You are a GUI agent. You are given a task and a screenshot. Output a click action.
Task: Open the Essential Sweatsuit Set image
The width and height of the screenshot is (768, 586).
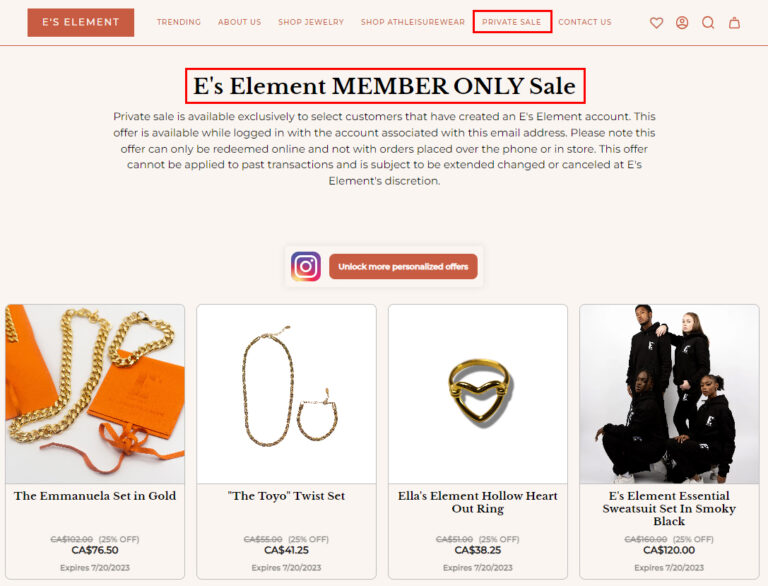point(669,394)
